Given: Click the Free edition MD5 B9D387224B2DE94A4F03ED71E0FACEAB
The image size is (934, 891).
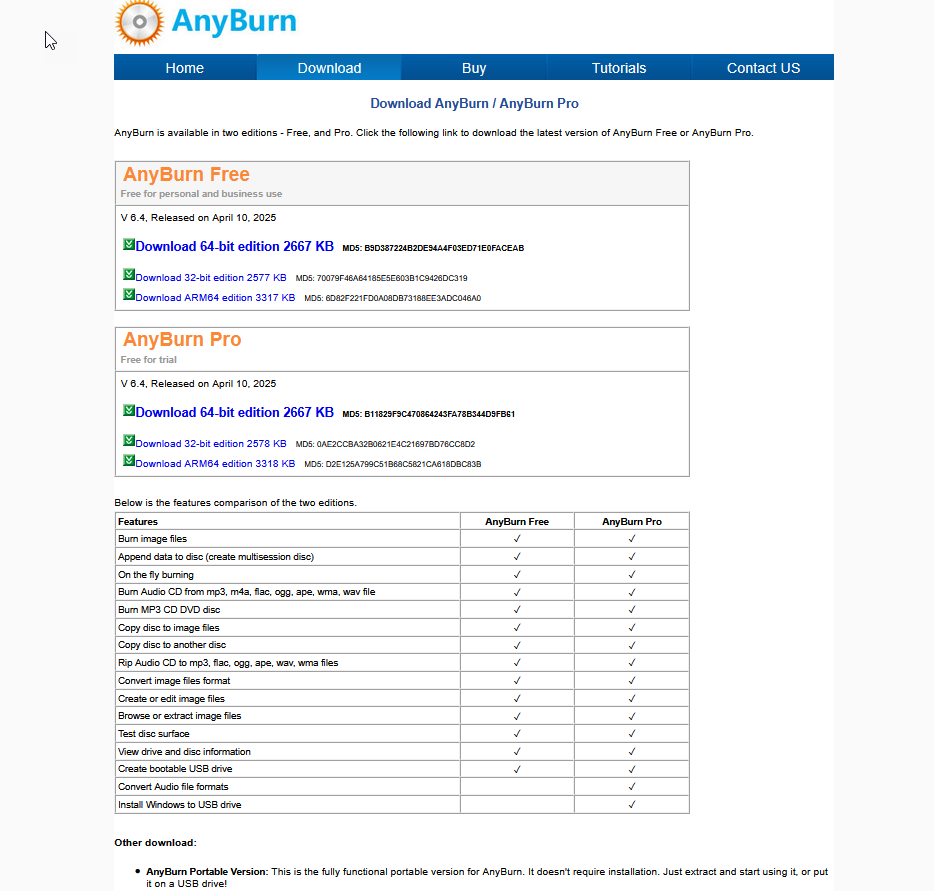Looking at the screenshot, I should tap(433, 248).
